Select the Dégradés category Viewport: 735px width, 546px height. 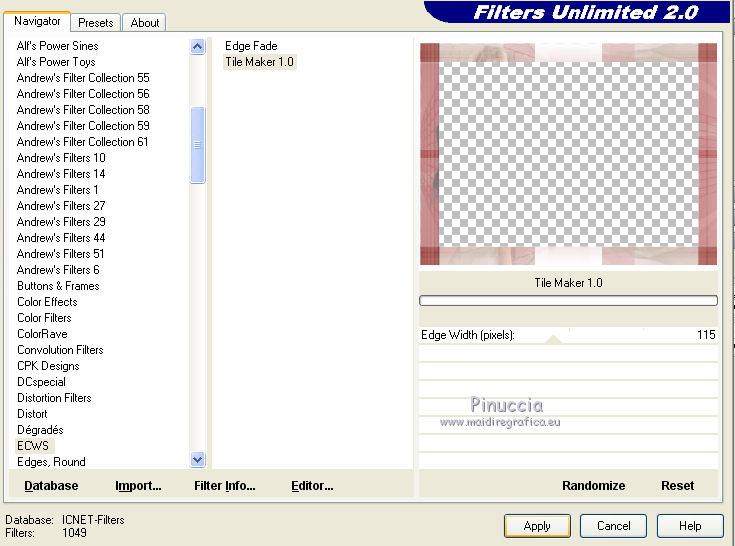40,430
